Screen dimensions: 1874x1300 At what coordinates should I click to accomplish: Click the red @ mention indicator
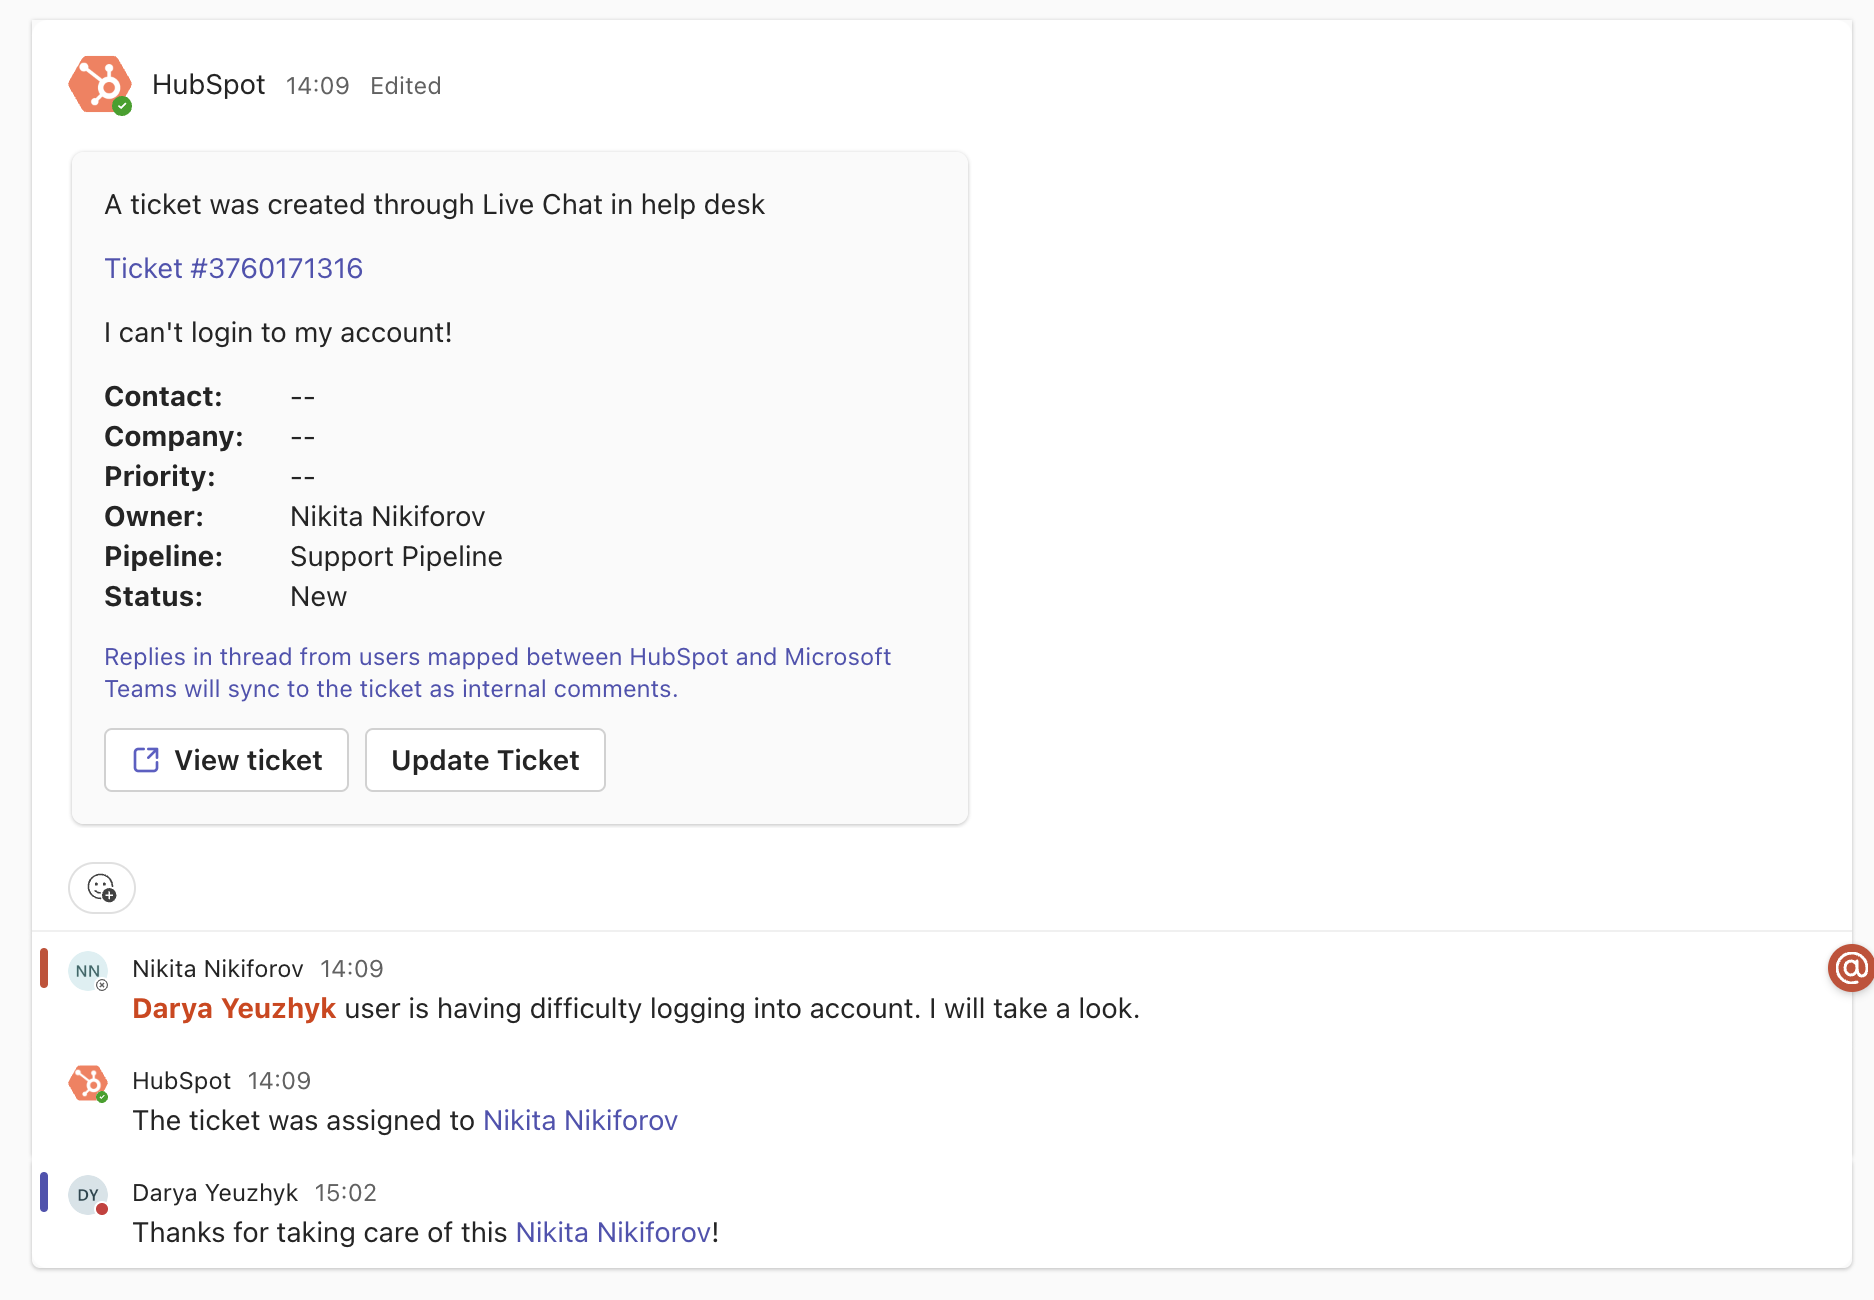1850,968
